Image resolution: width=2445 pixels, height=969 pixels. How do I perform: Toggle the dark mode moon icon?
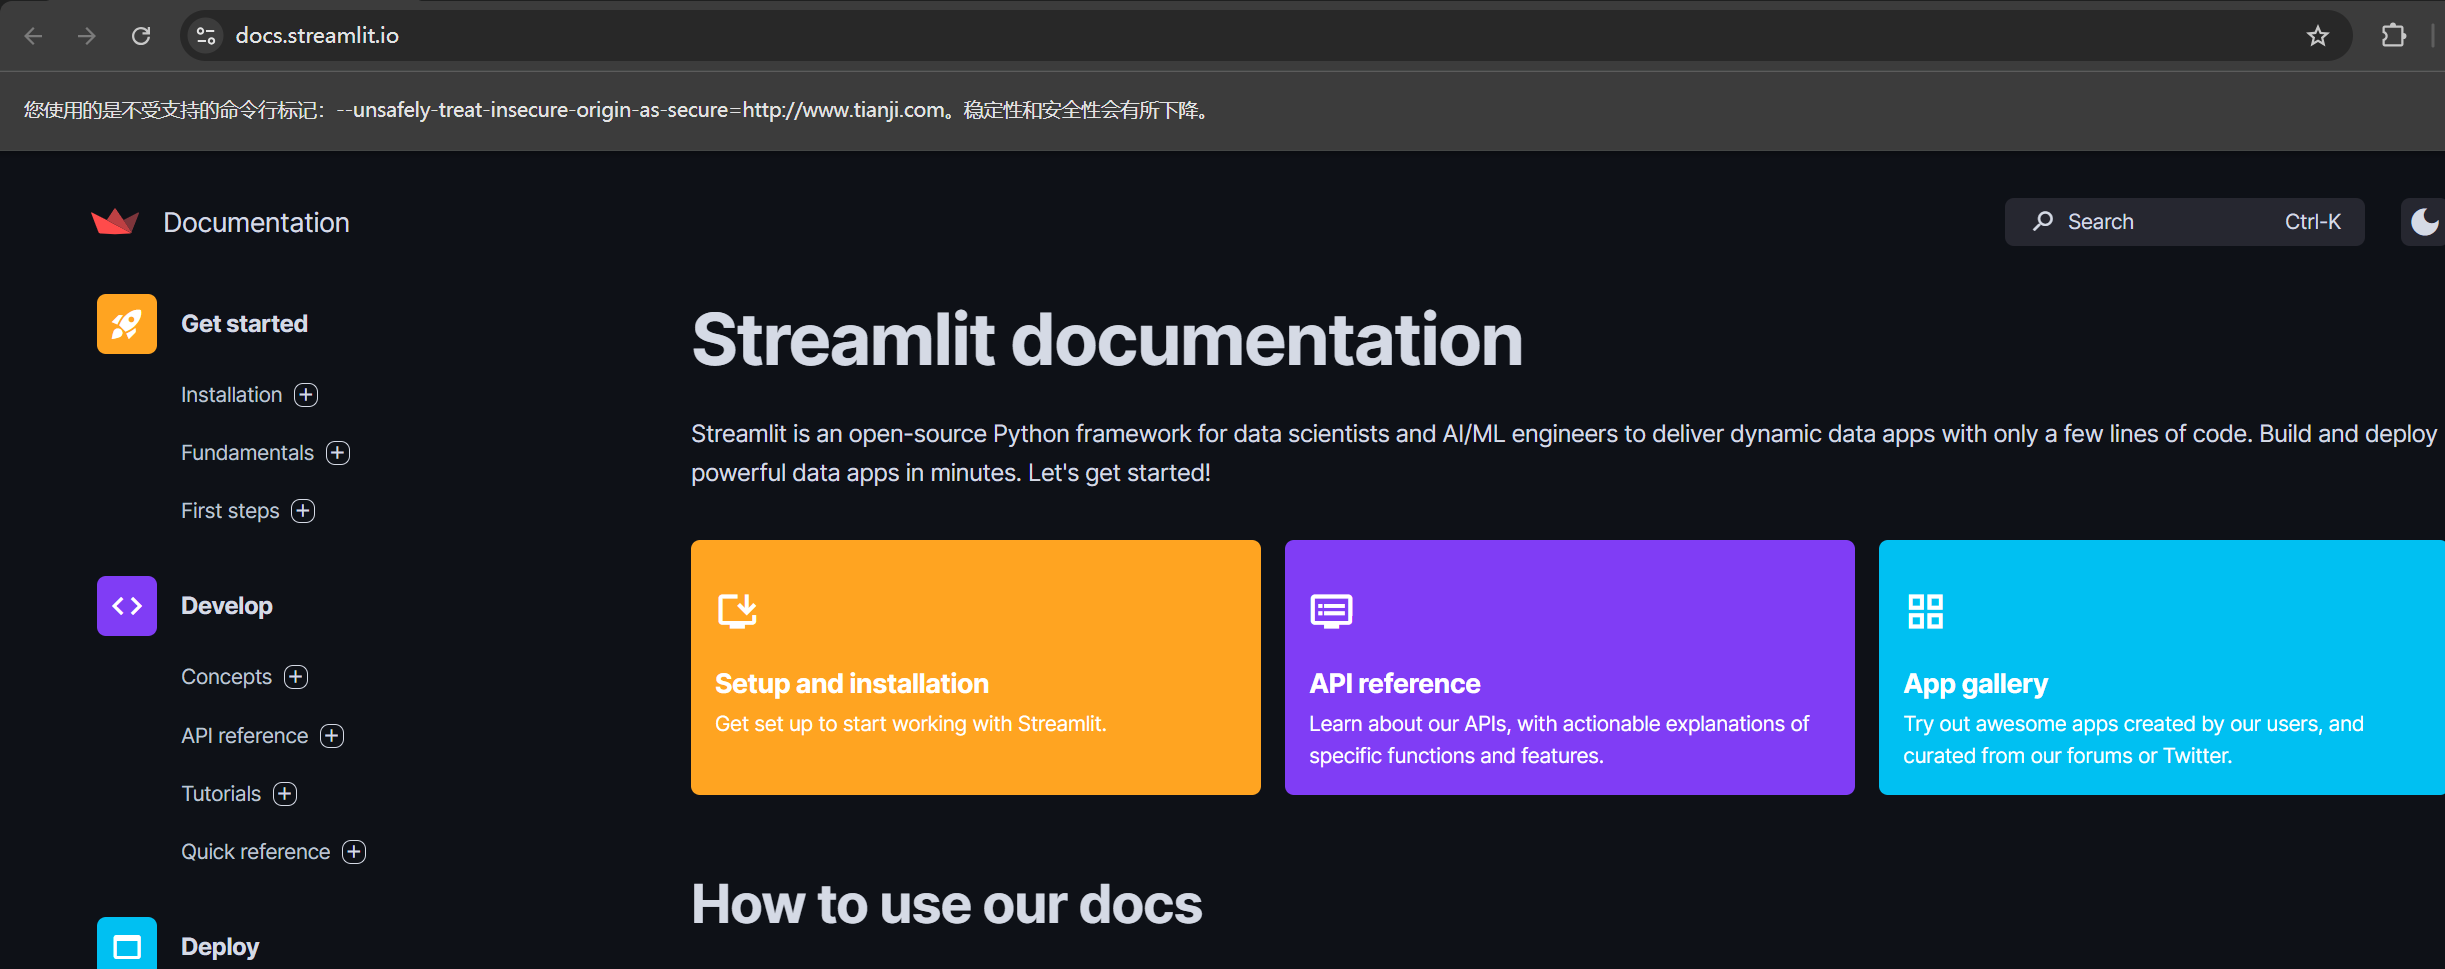(2424, 221)
